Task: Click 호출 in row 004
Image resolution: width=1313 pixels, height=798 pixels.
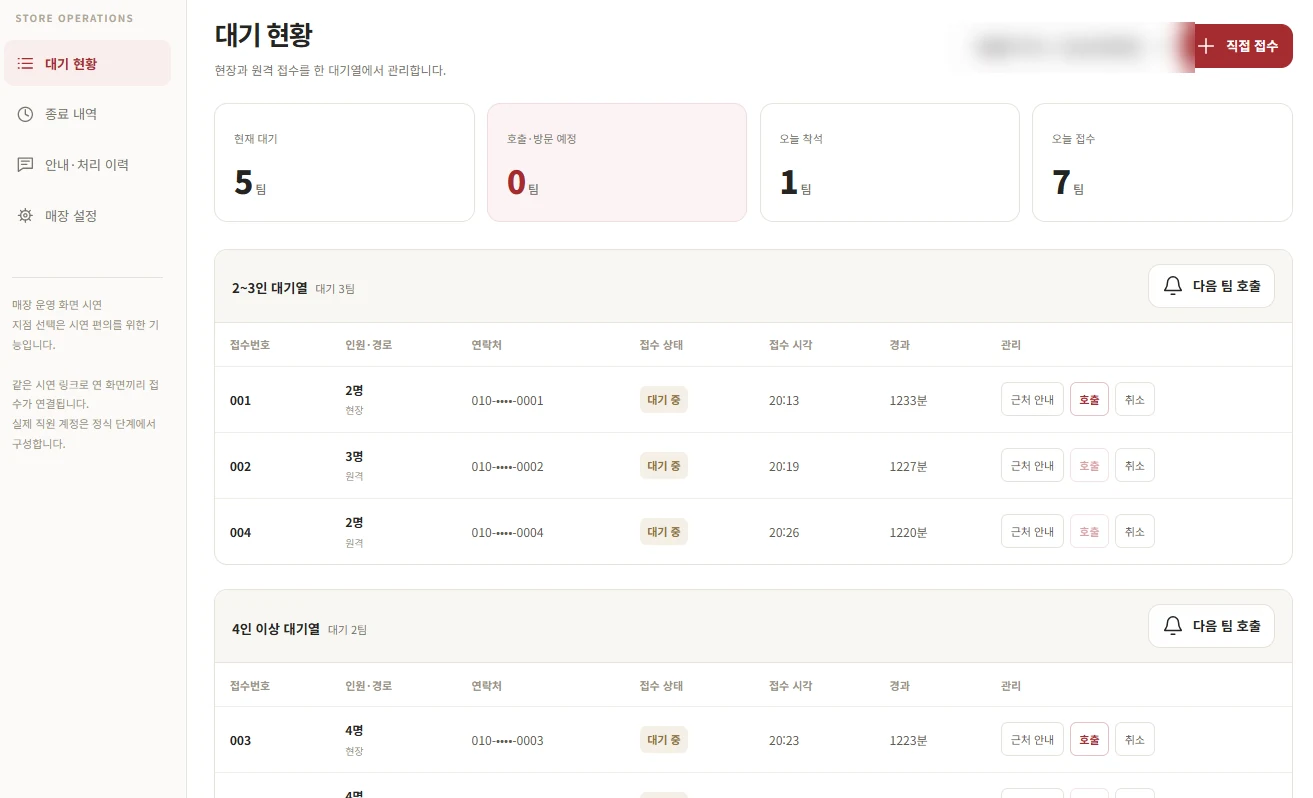Action: point(1089,532)
